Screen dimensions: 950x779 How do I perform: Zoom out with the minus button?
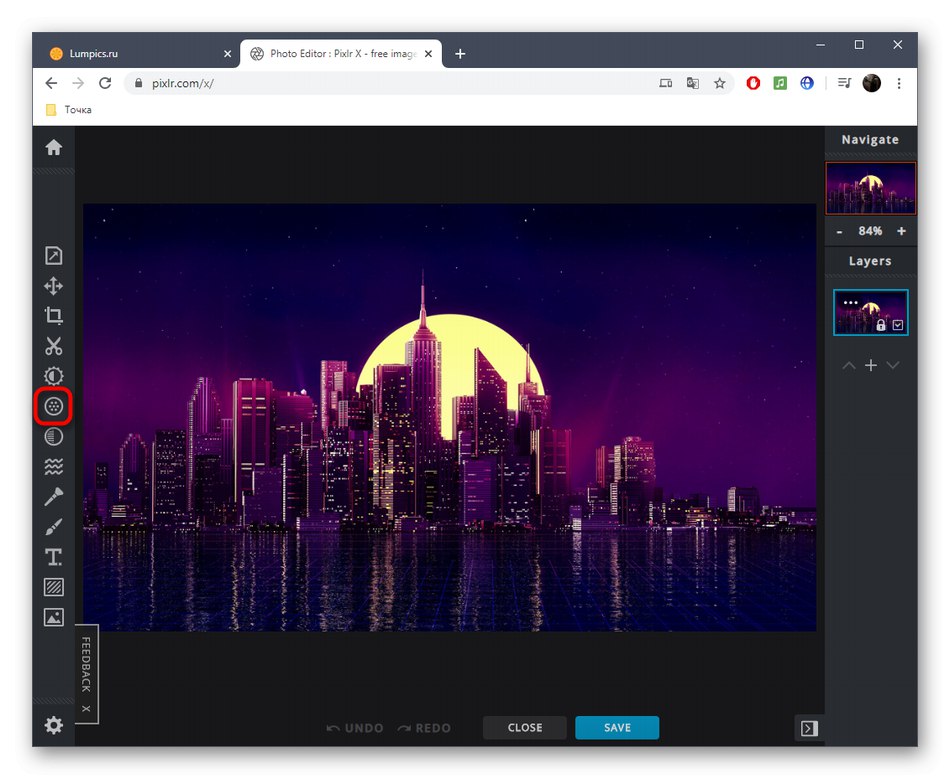point(839,231)
